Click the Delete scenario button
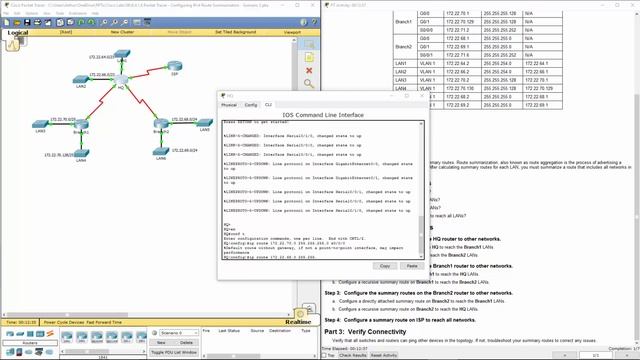The image size is (640, 360). [186, 342]
